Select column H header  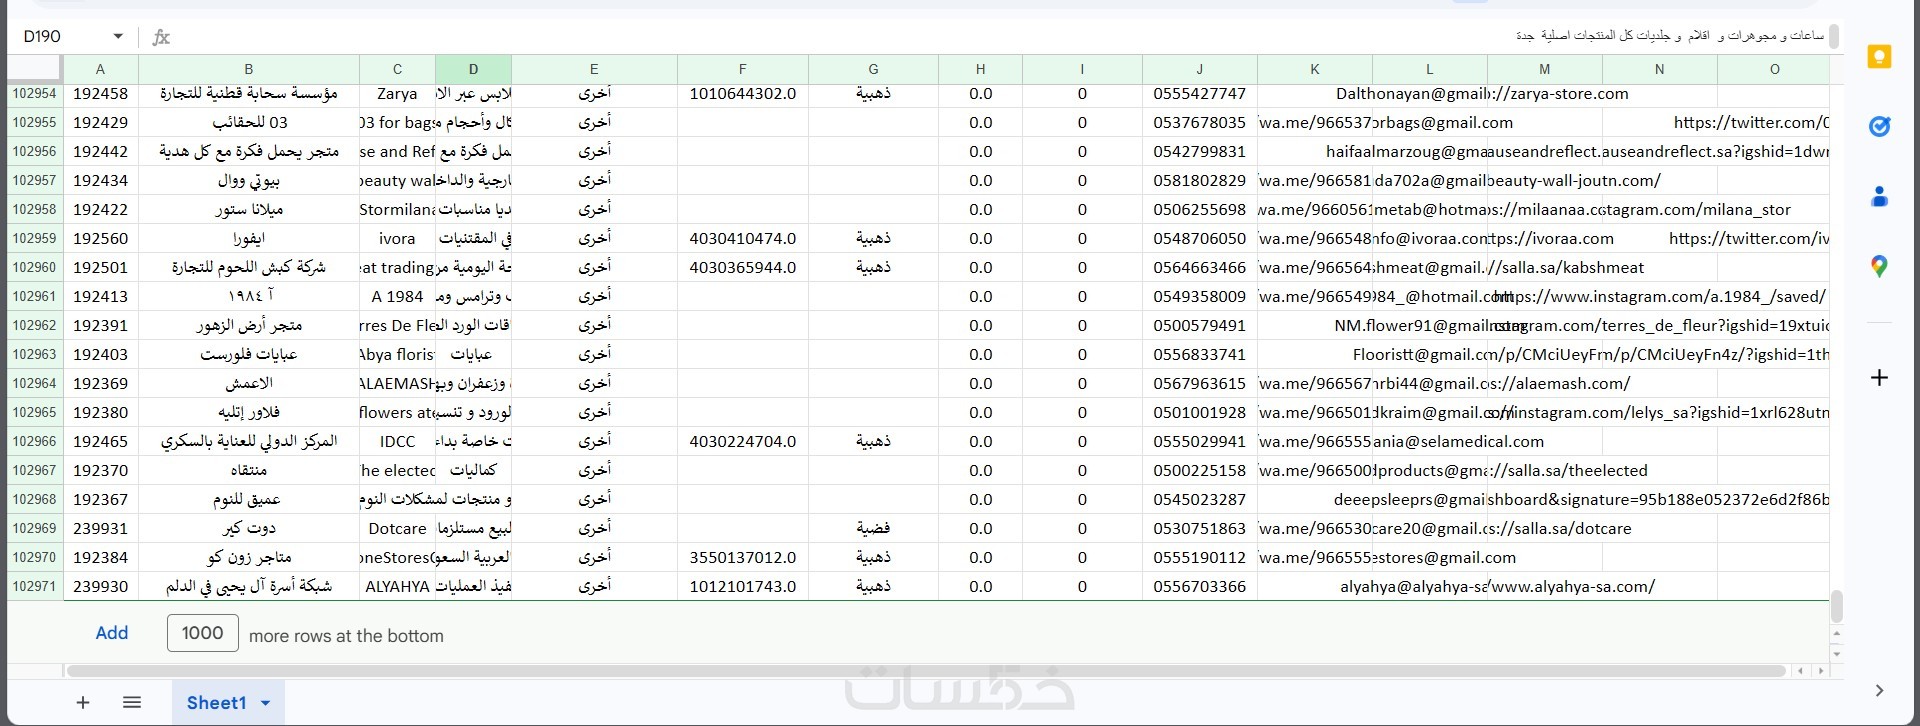pos(981,69)
